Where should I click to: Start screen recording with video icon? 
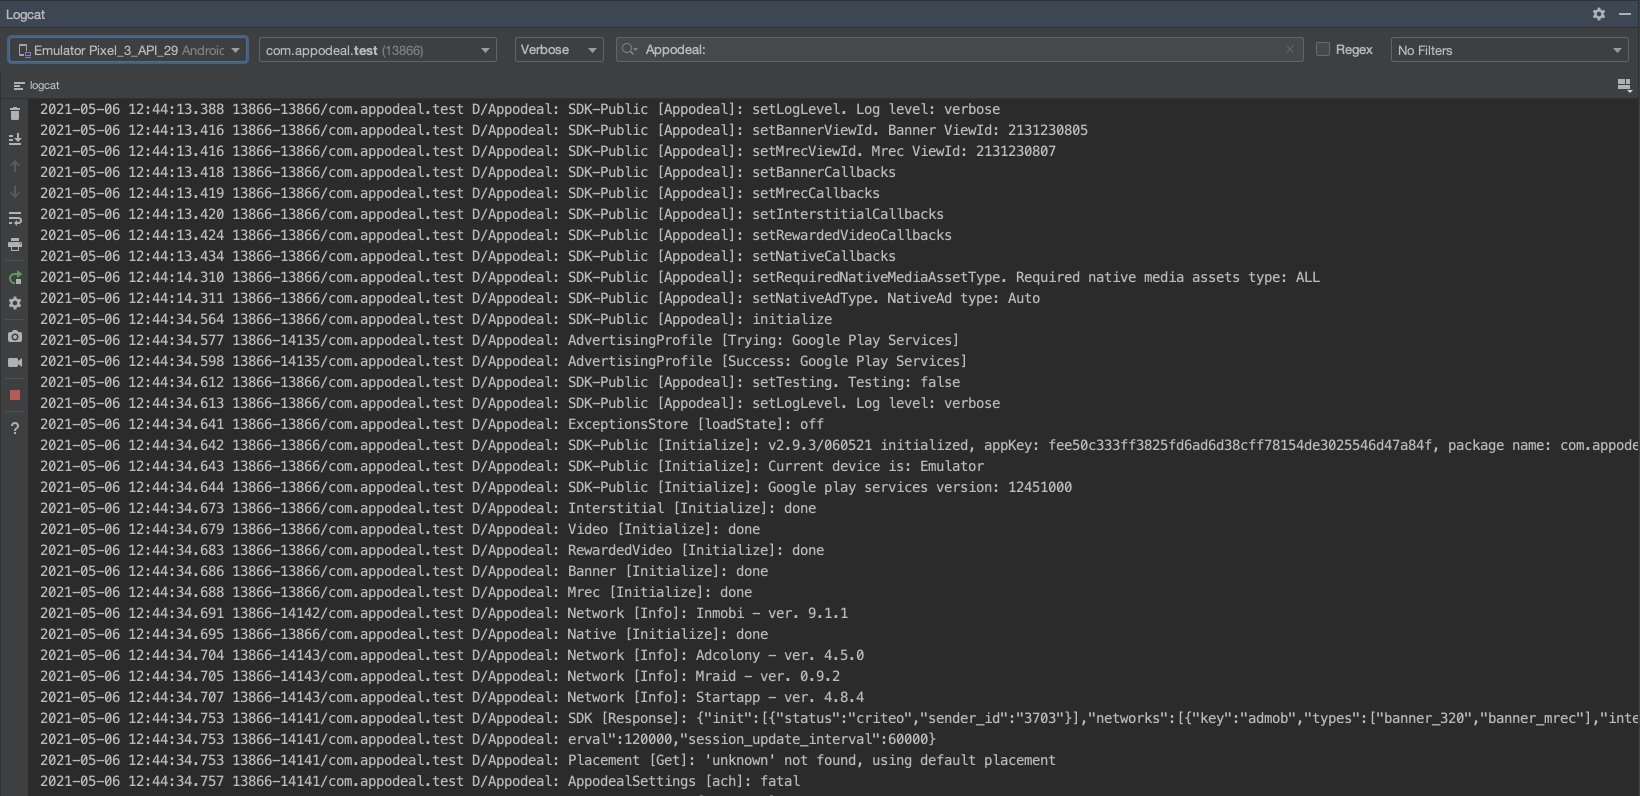coord(15,362)
